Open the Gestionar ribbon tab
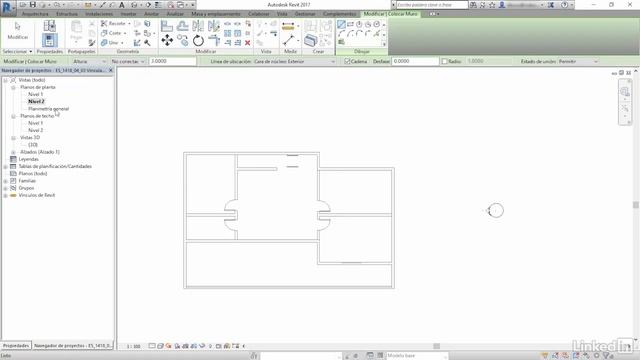The image size is (640, 360). coord(305,14)
